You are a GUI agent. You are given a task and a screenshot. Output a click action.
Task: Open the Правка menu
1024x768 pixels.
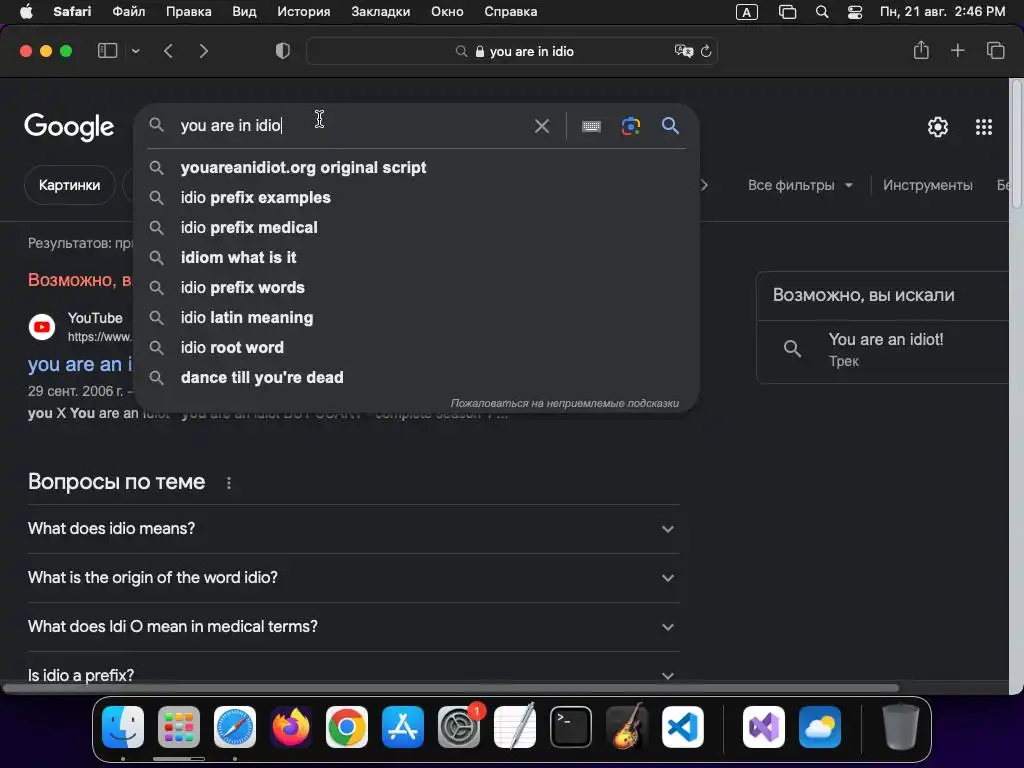point(189,12)
